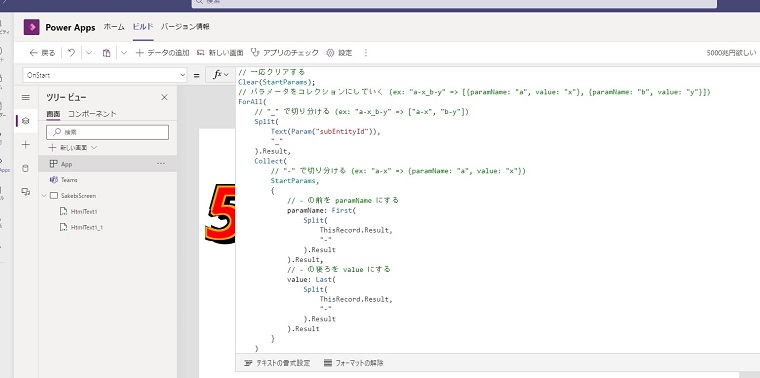
Task: Click the Insert plus icon in left rail
Action: 26,144
